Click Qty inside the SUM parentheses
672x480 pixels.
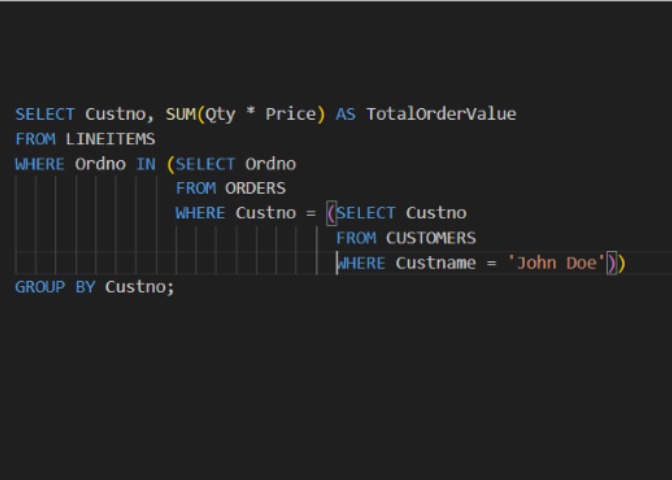click(x=220, y=115)
